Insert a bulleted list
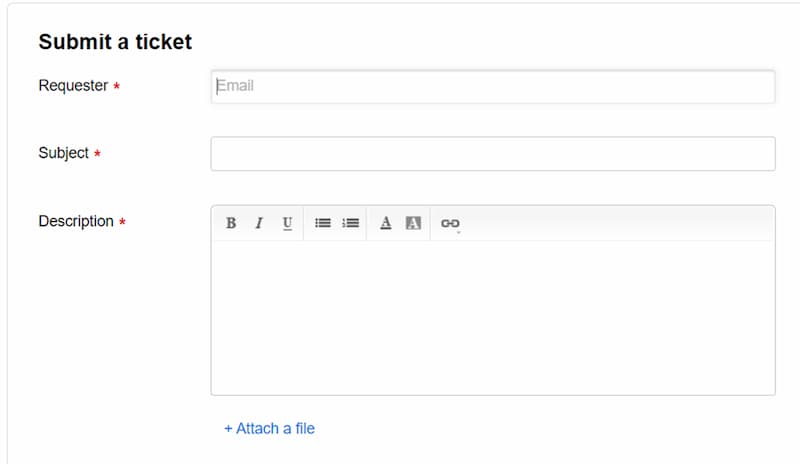The image size is (800, 464). [322, 223]
